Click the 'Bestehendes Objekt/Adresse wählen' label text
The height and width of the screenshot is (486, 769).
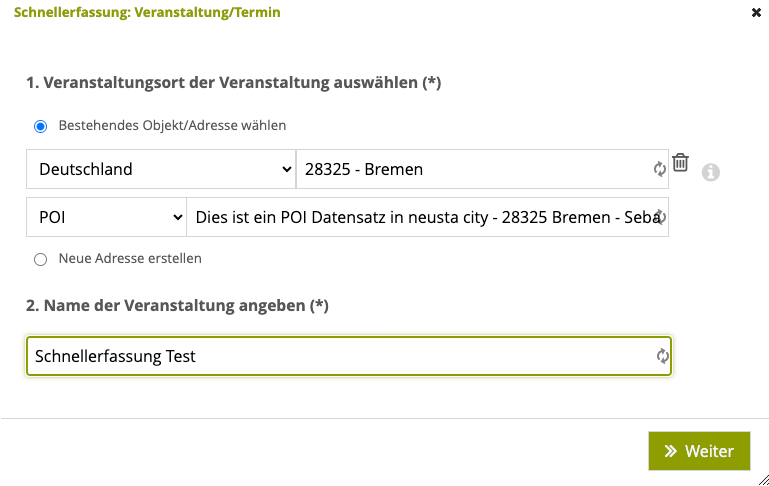point(172,126)
